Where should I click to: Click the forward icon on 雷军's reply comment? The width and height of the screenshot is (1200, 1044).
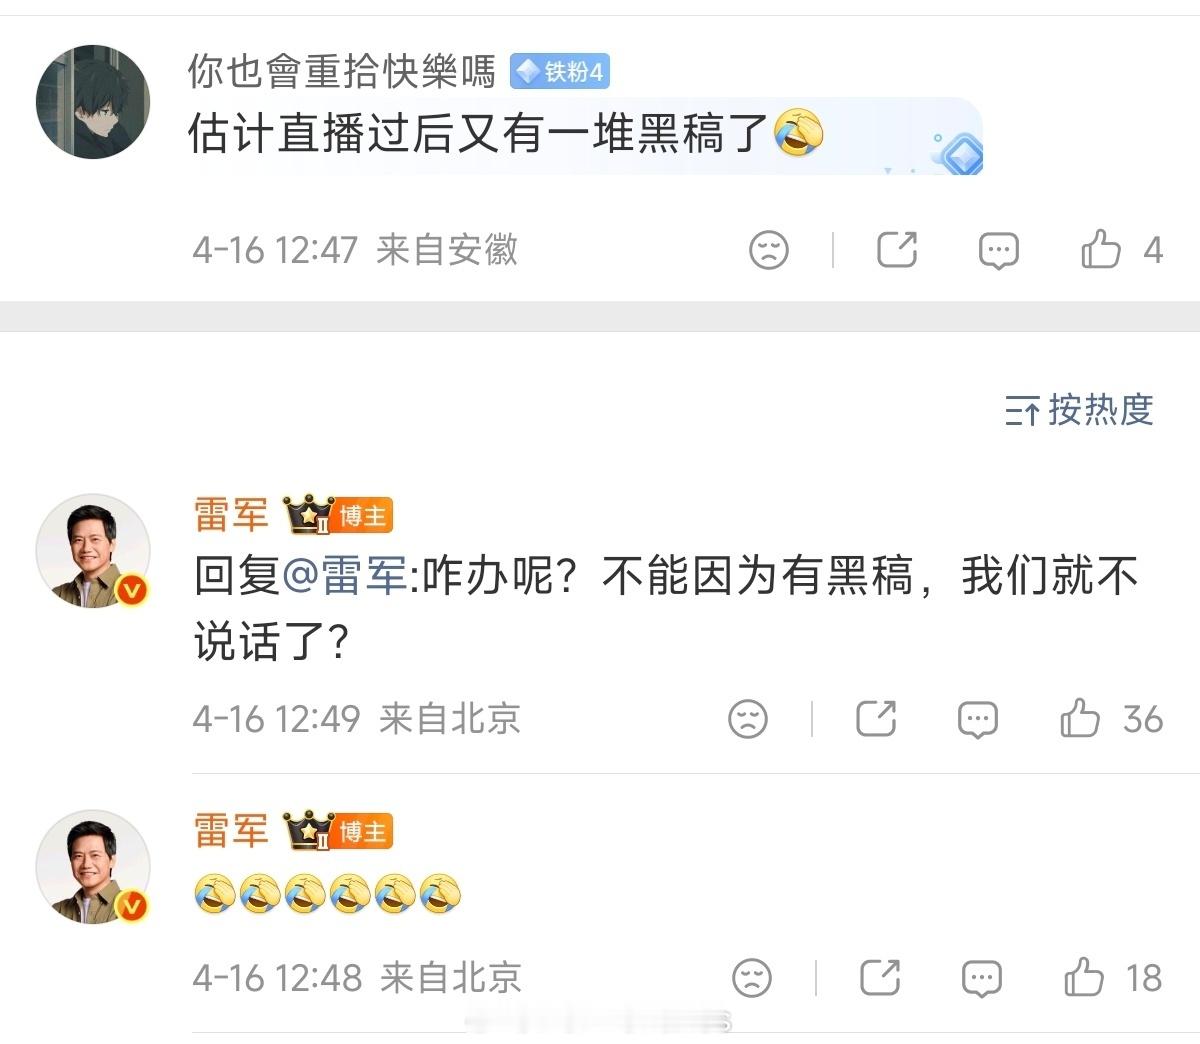tap(877, 719)
